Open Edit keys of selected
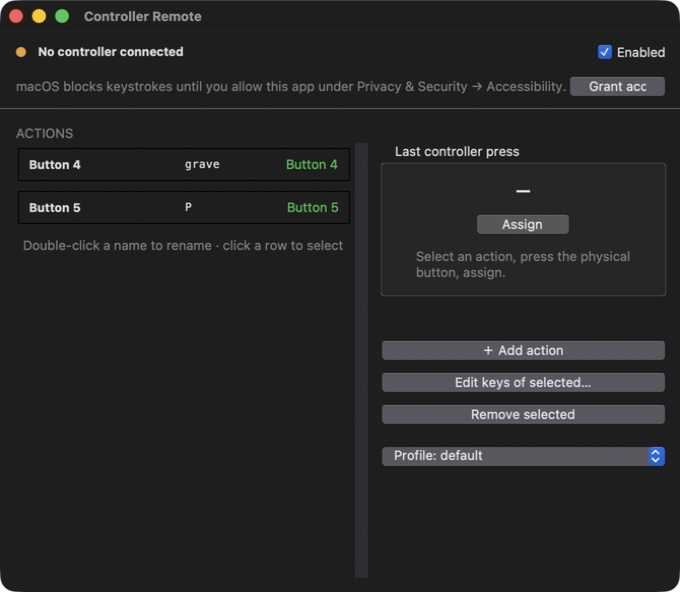Viewport: 680px width, 592px height. (x=523, y=383)
